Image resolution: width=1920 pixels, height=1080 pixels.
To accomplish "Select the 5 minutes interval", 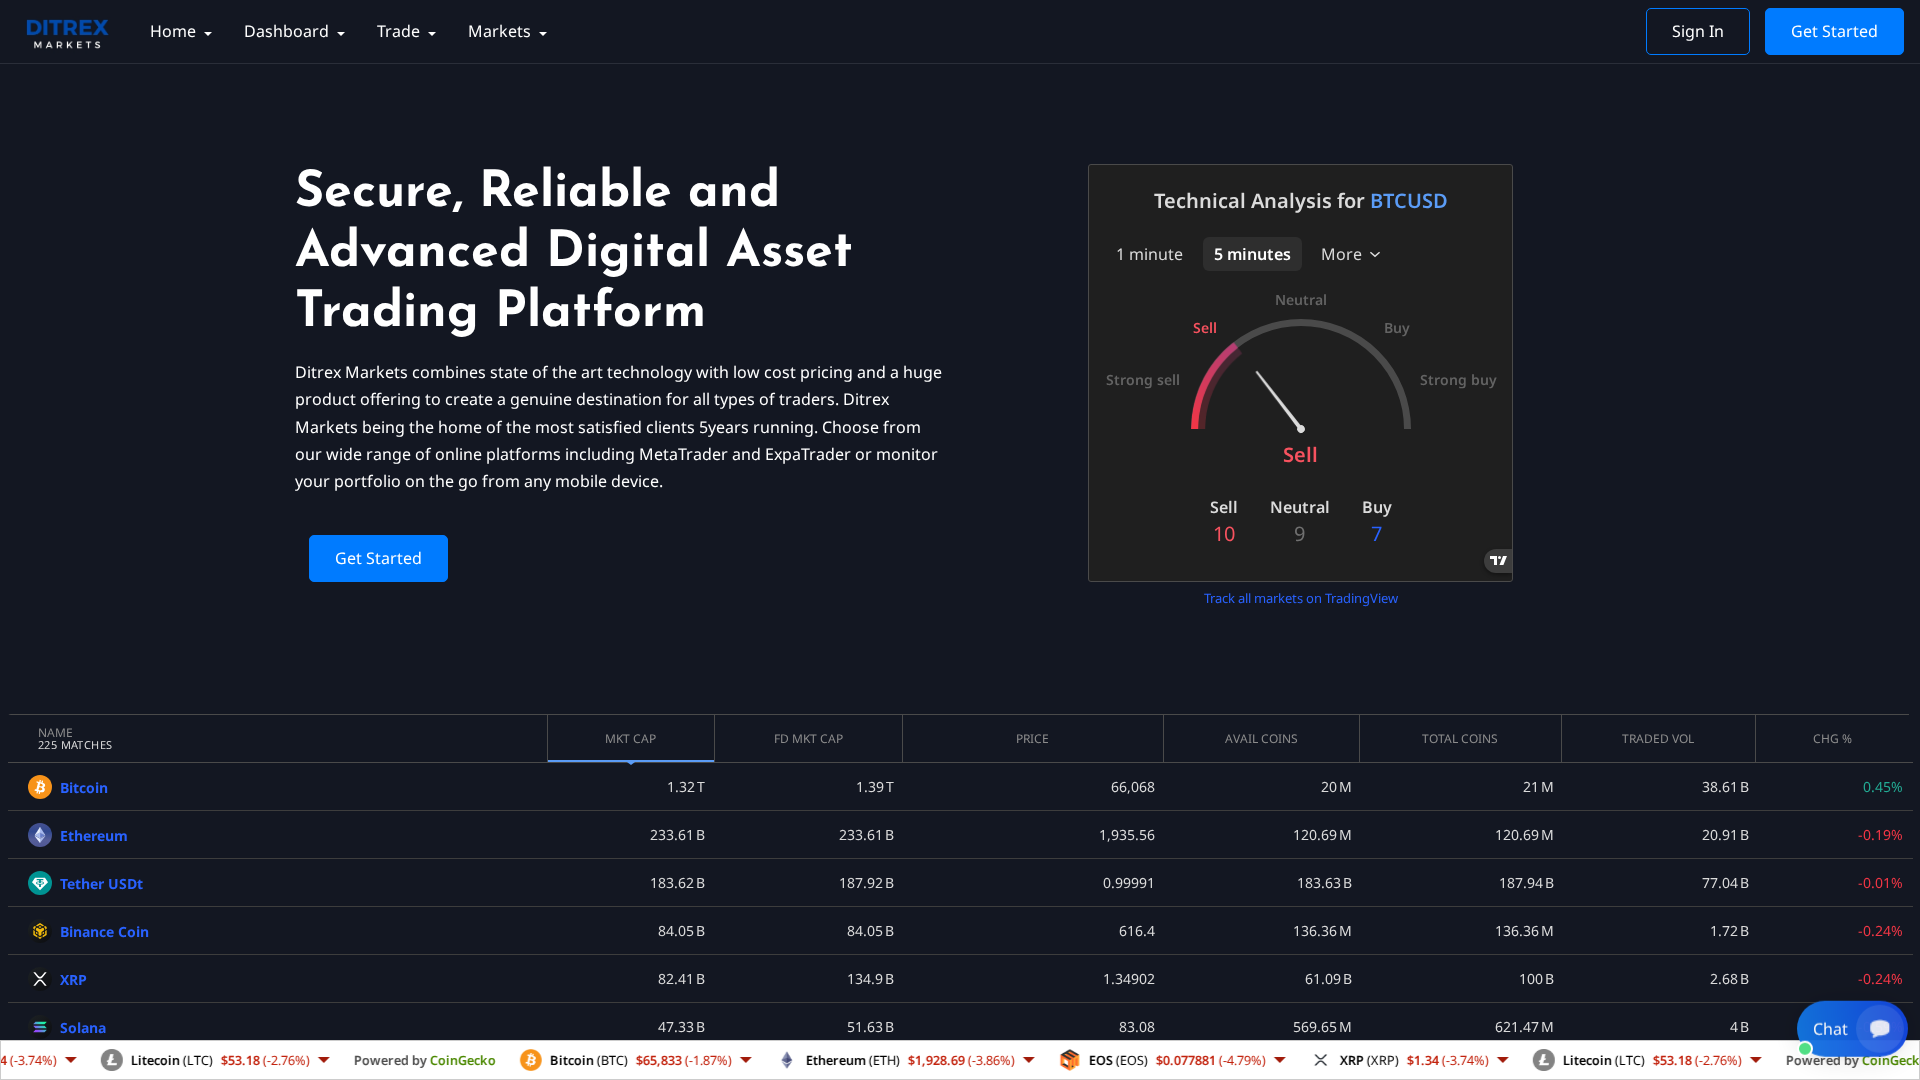I will 1252,254.
